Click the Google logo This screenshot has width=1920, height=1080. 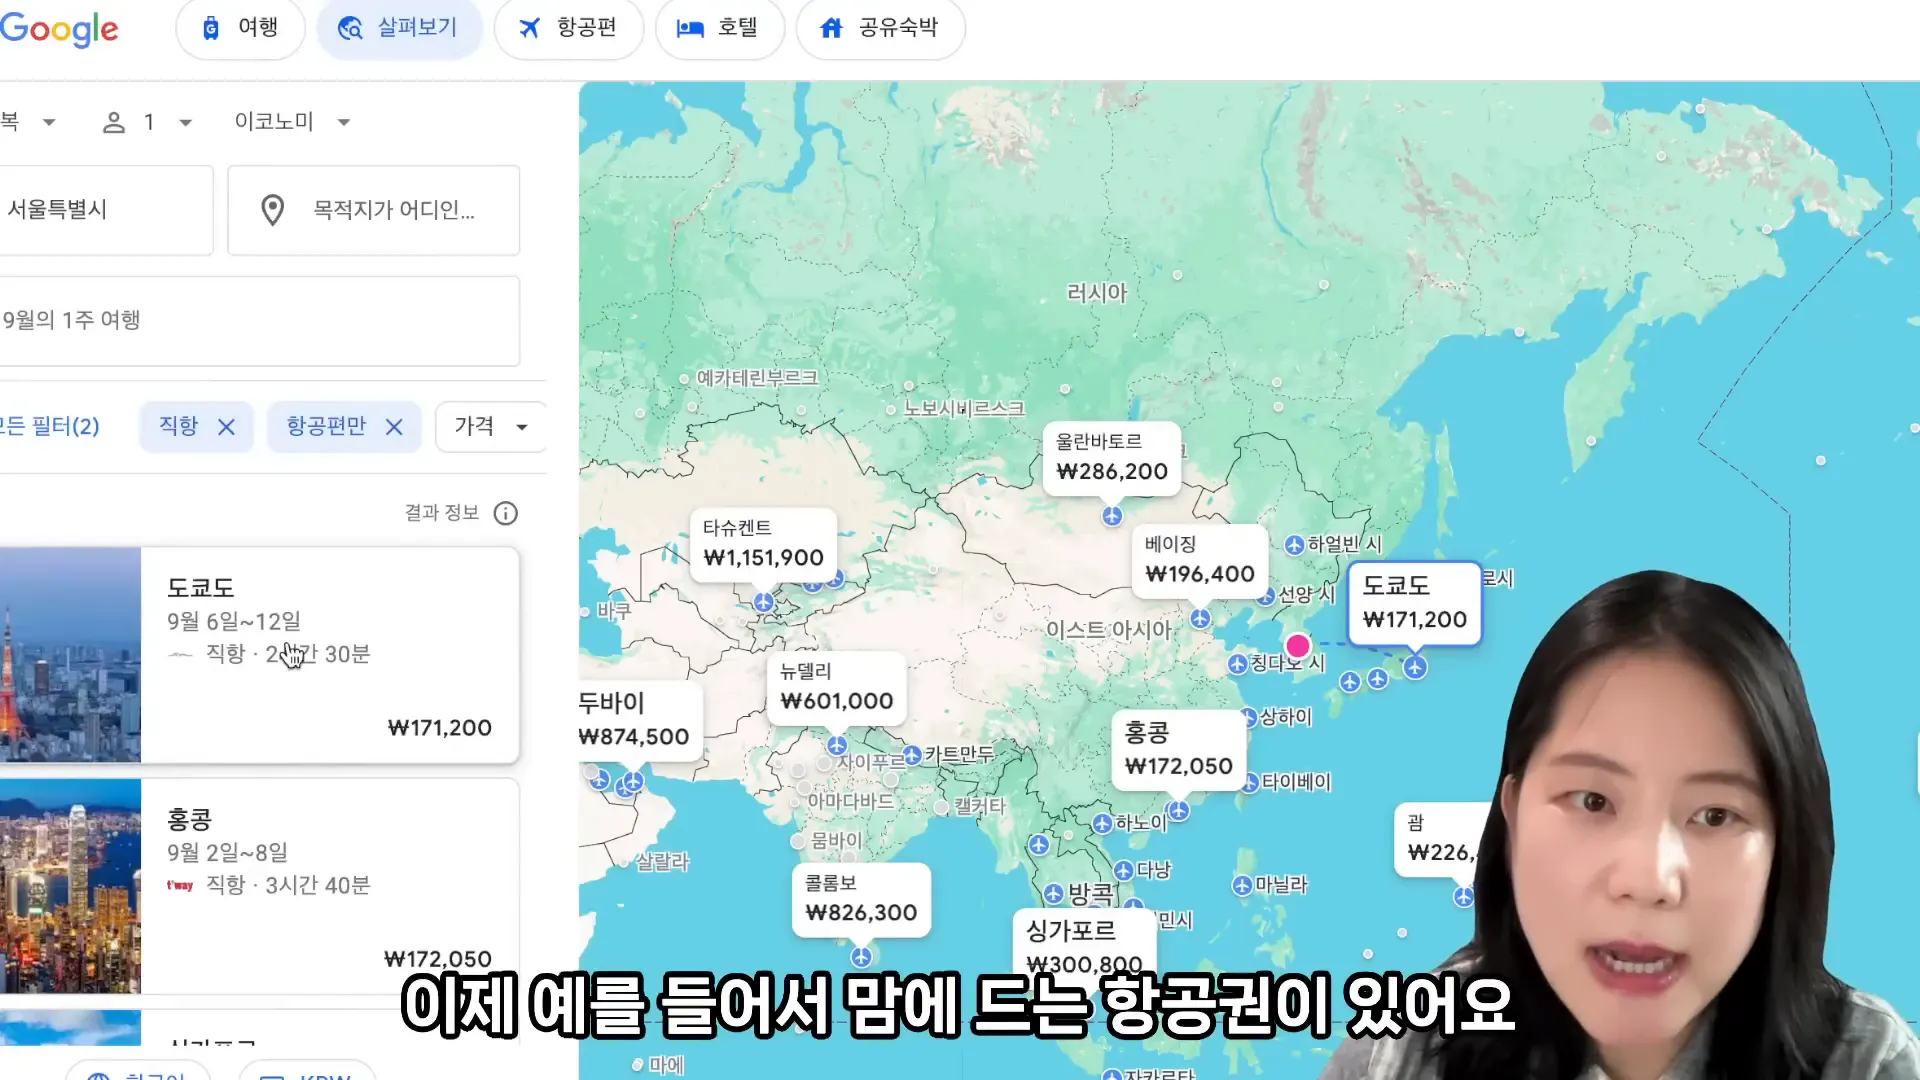pyautogui.click(x=59, y=29)
